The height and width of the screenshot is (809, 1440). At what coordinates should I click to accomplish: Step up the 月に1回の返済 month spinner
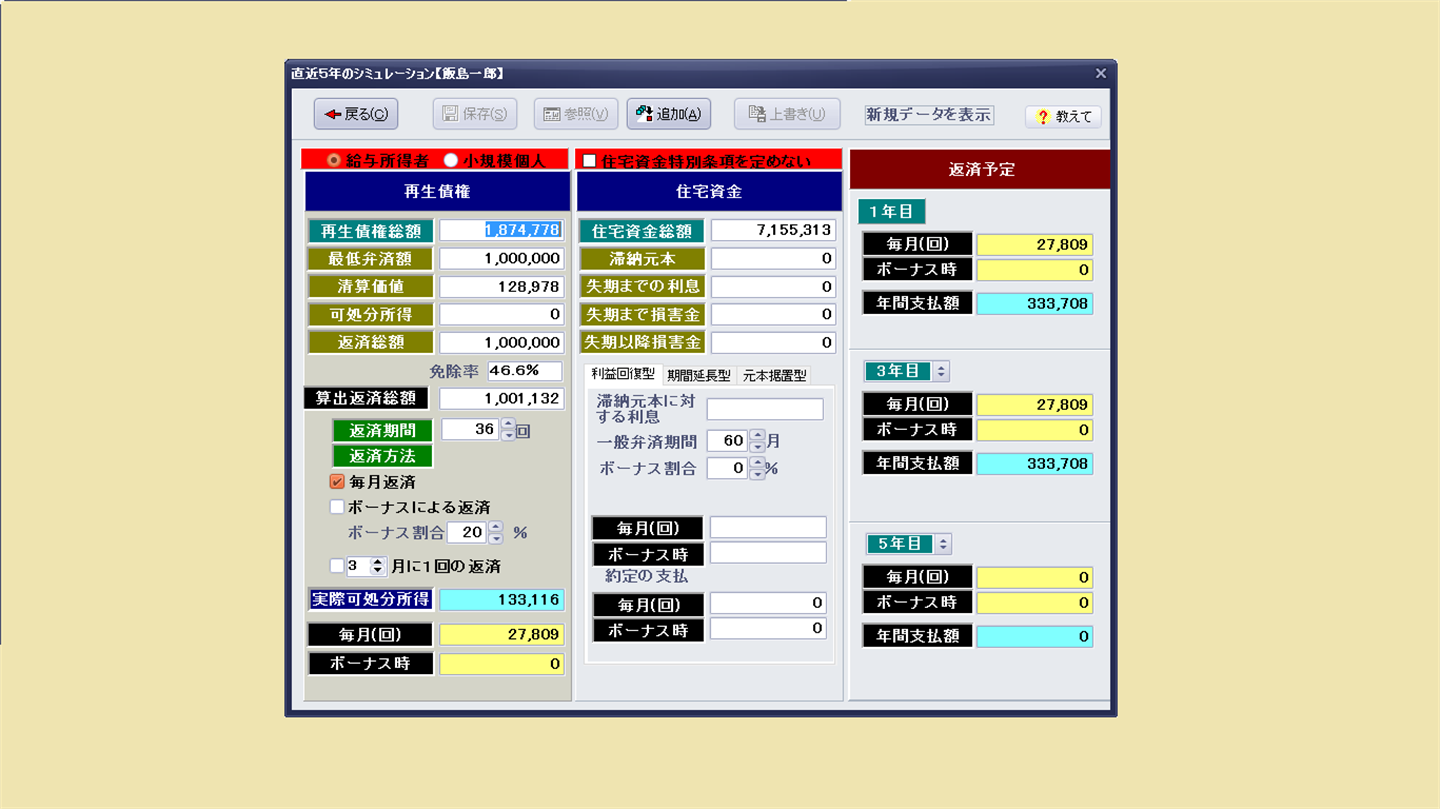click(378, 561)
